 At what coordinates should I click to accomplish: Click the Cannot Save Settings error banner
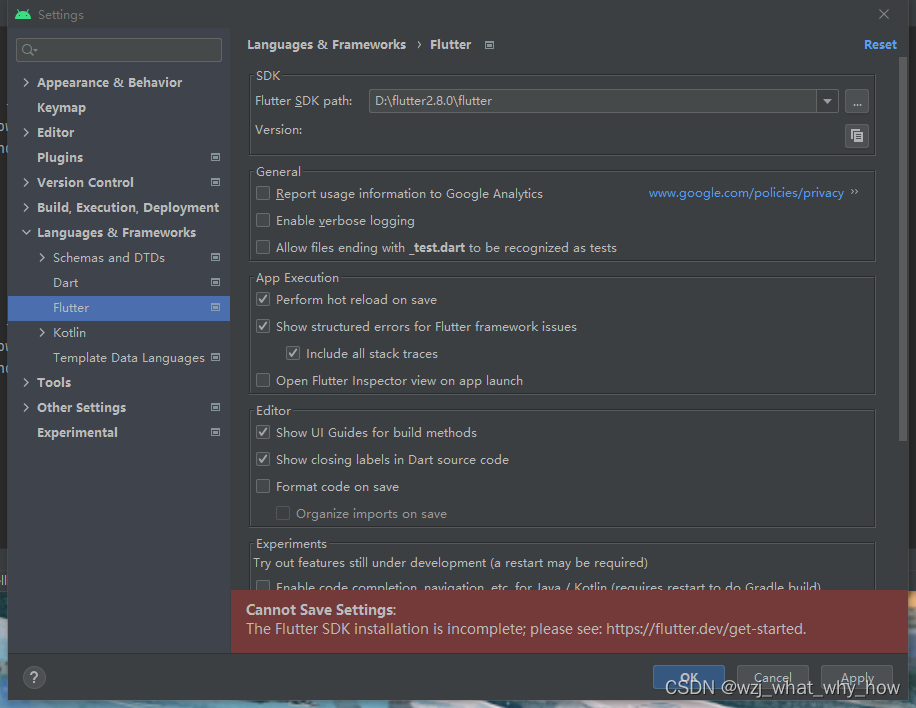(x=570, y=621)
